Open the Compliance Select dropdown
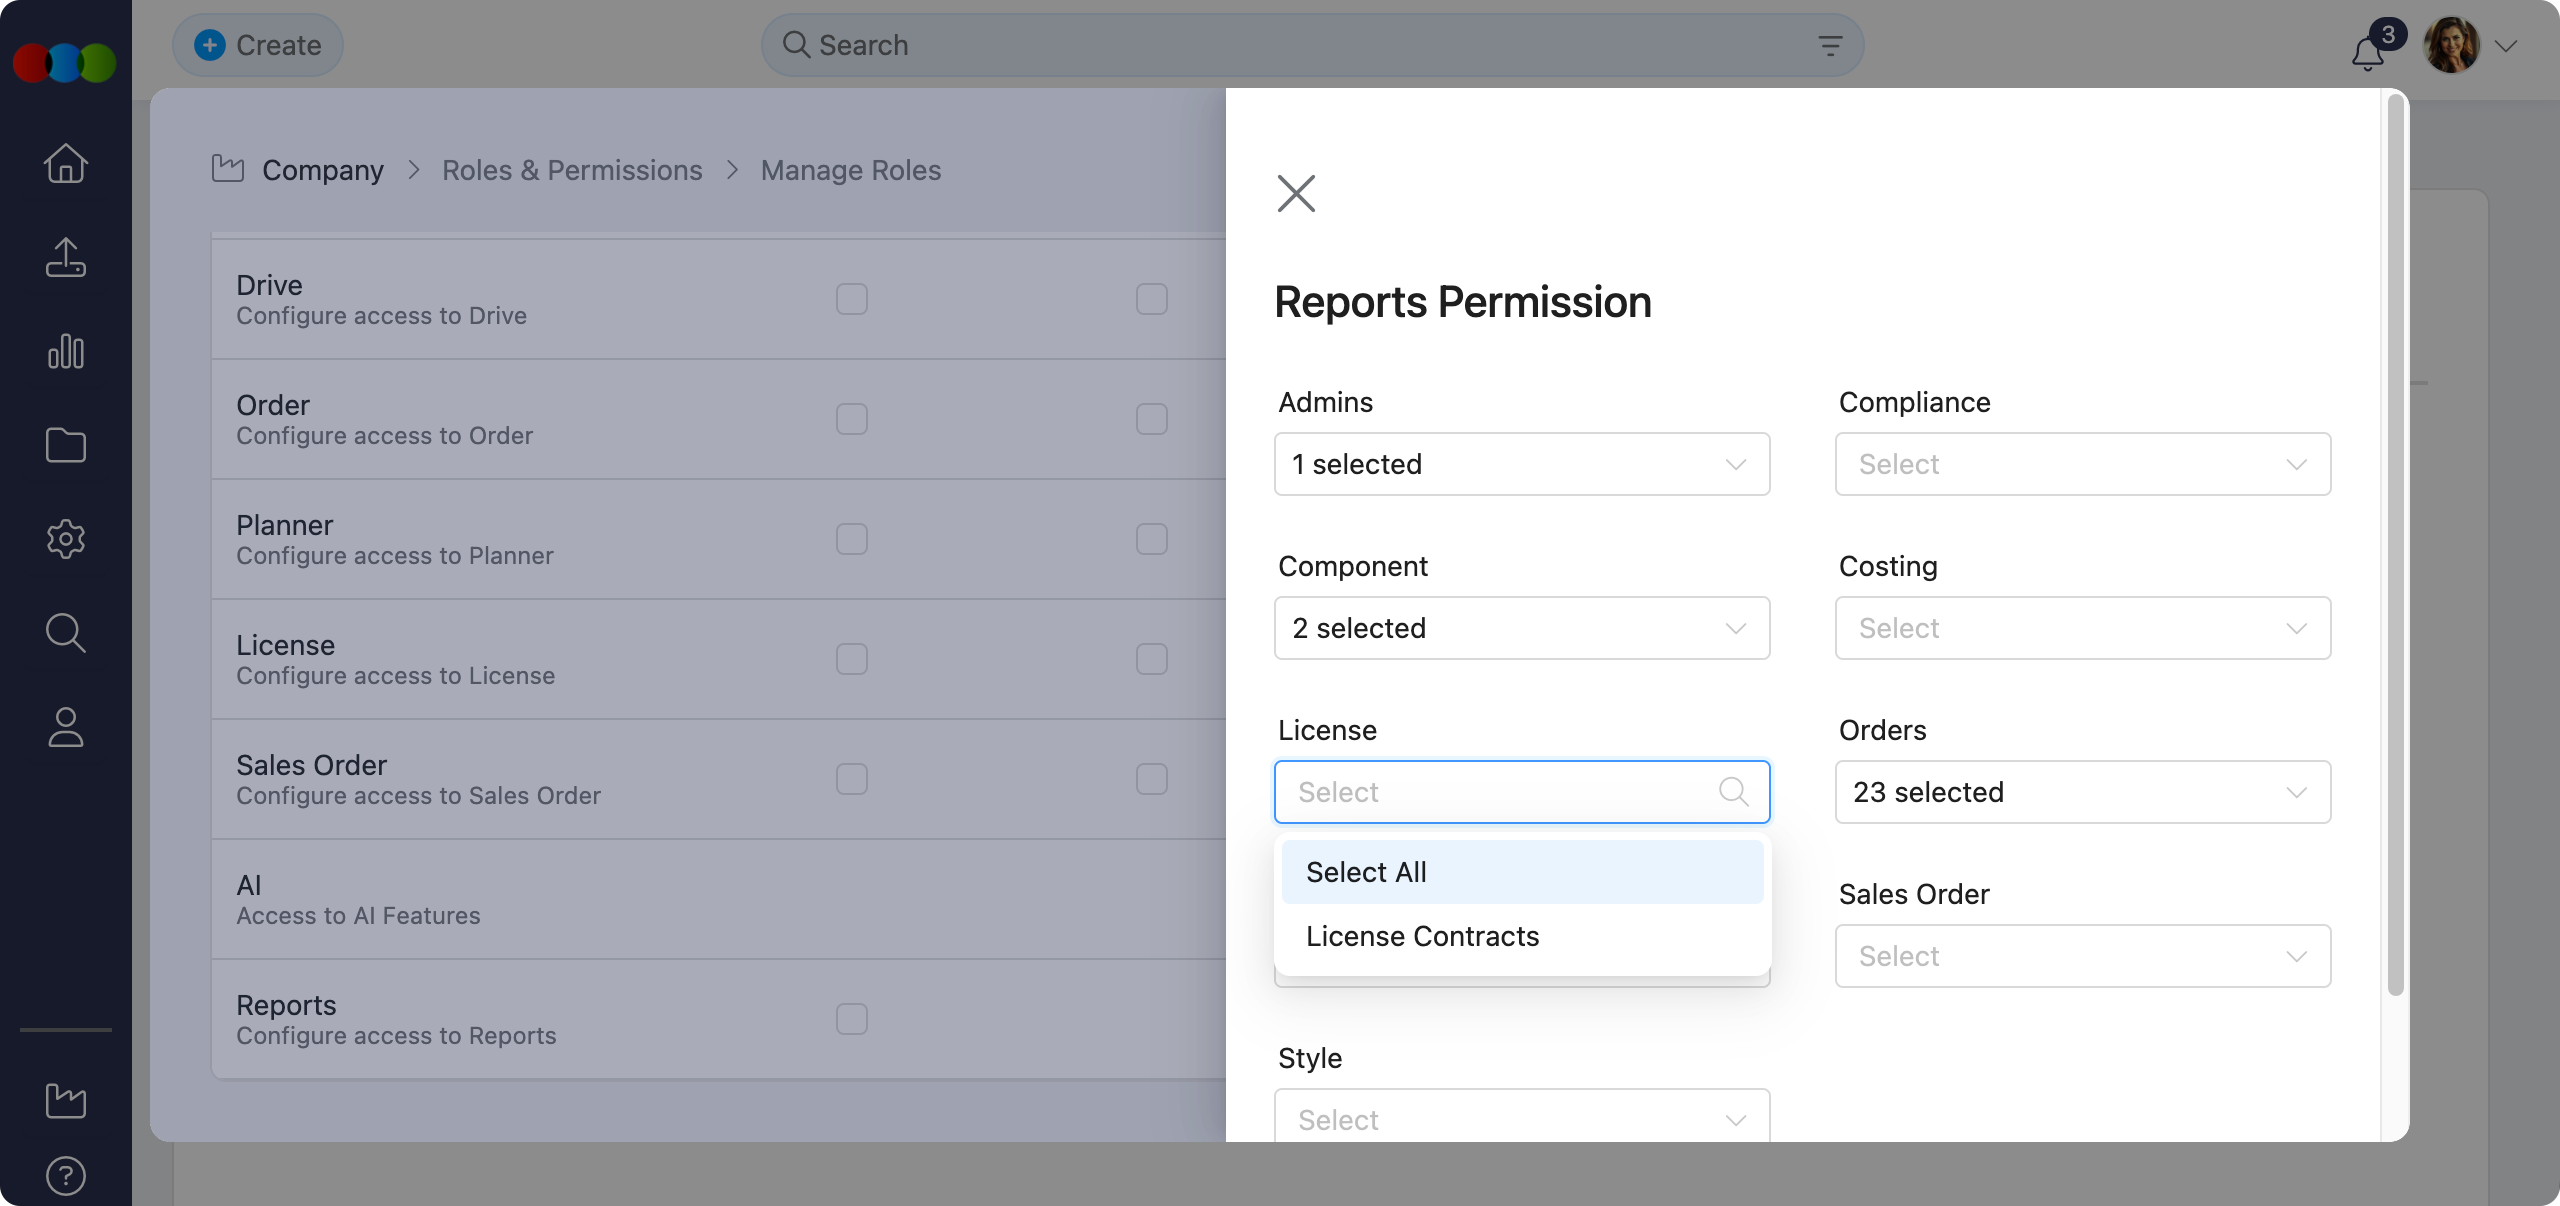 point(2081,463)
